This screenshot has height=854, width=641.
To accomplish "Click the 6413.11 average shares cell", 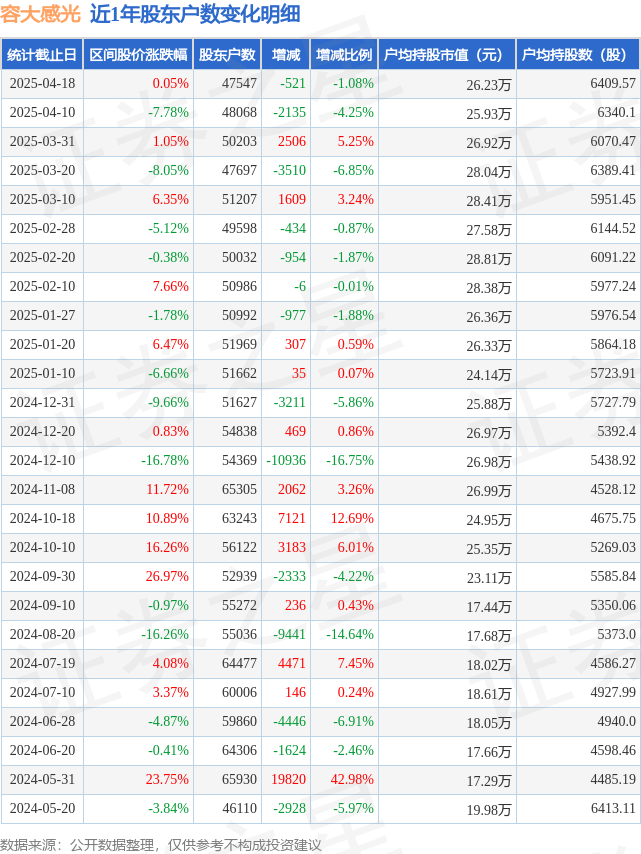I will point(613,808).
